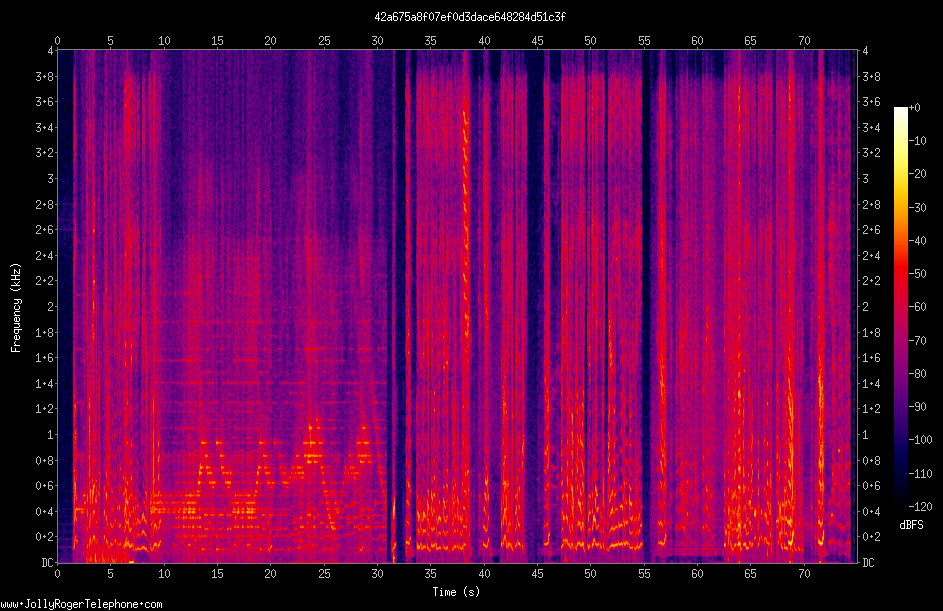Click '1.8' on the right frequency axis
943x611 pixels.
click(x=871, y=333)
